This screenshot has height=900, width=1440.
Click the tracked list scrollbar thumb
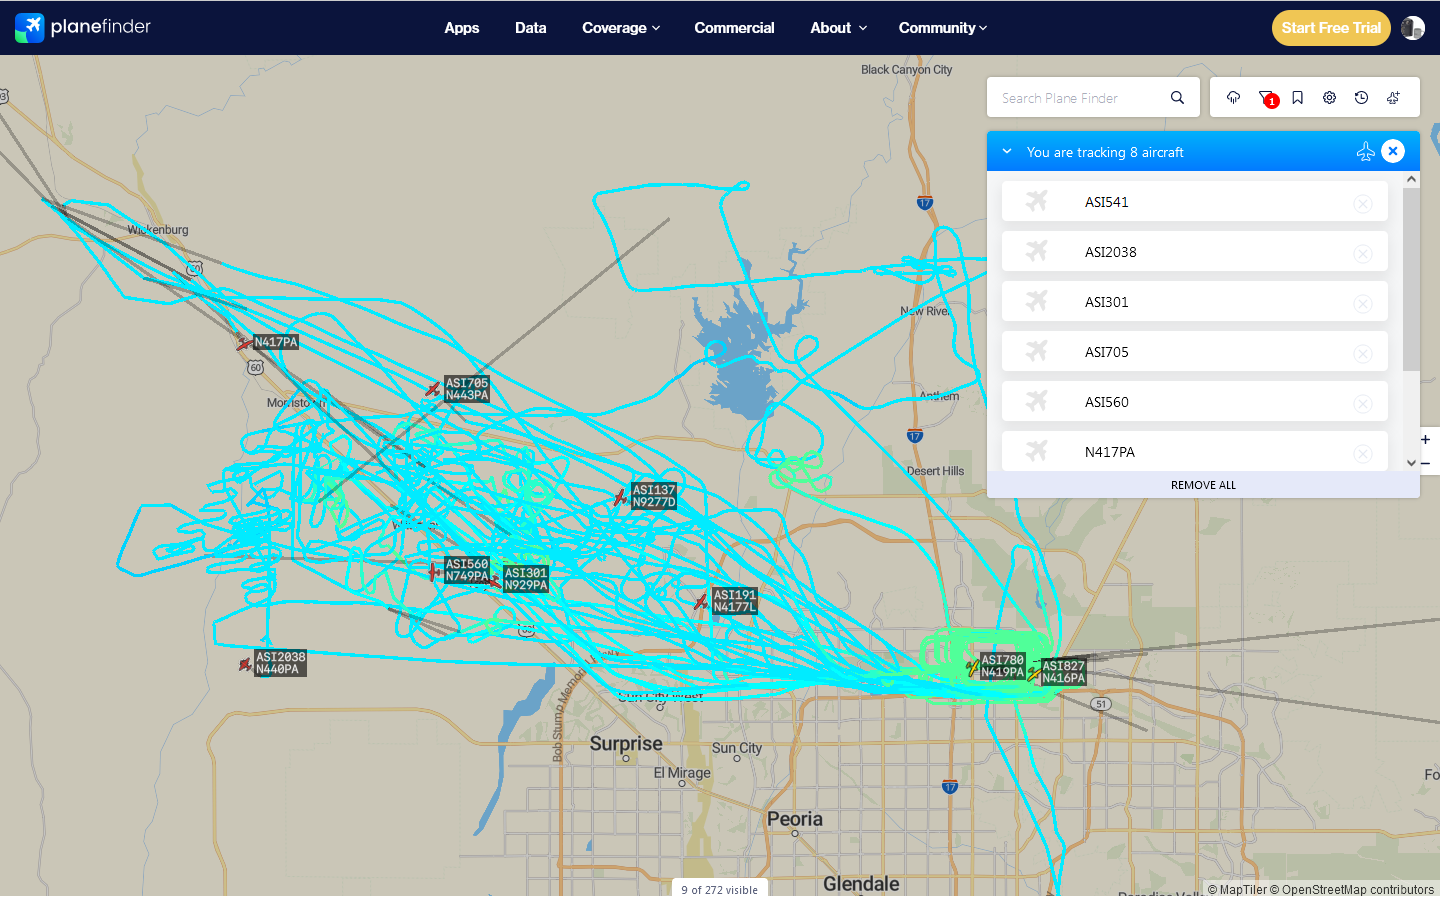point(1411,279)
